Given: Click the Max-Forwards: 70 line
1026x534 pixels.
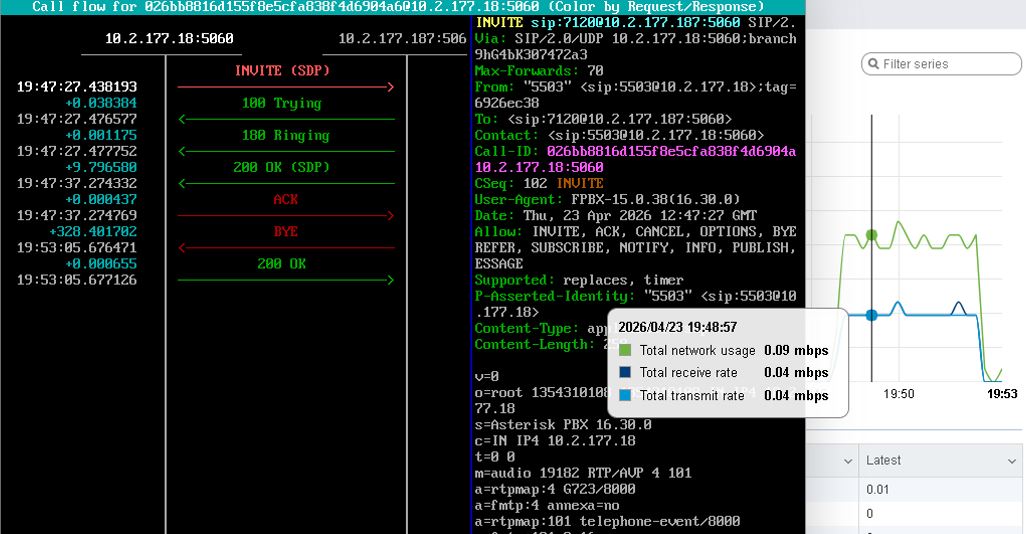Looking at the screenshot, I should (539, 71).
